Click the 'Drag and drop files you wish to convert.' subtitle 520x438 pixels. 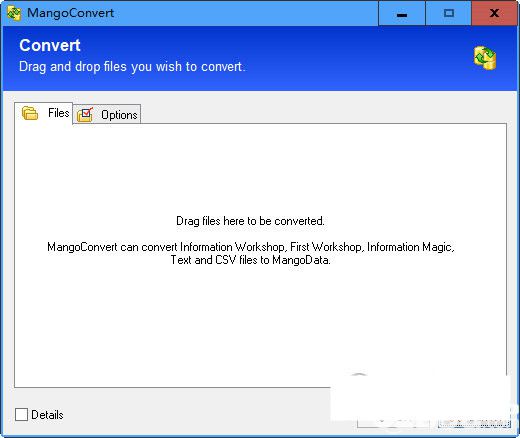click(132, 67)
